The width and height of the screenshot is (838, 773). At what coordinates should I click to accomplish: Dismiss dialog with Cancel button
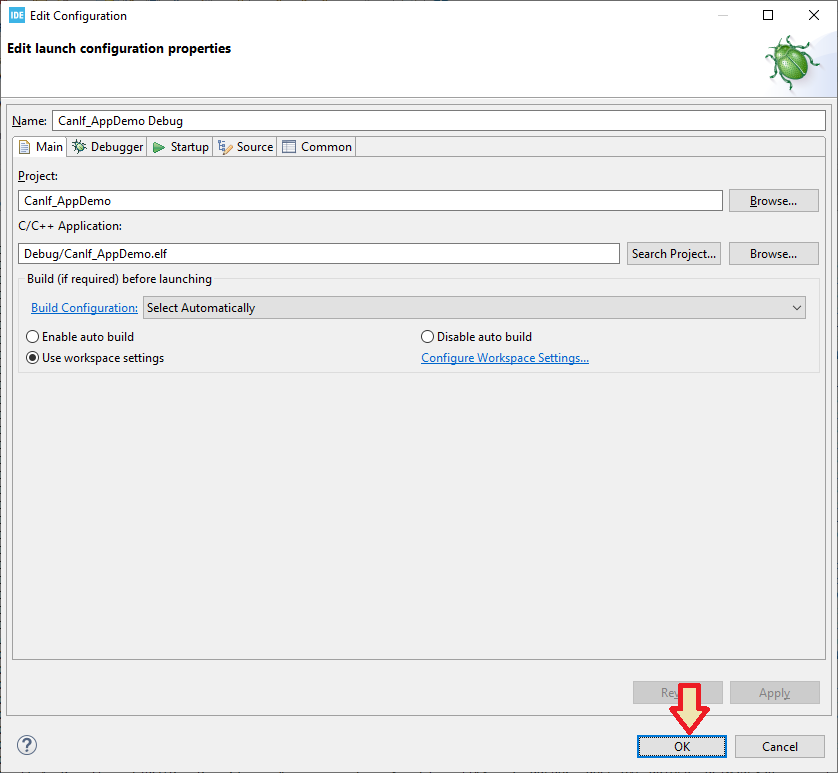click(x=779, y=746)
